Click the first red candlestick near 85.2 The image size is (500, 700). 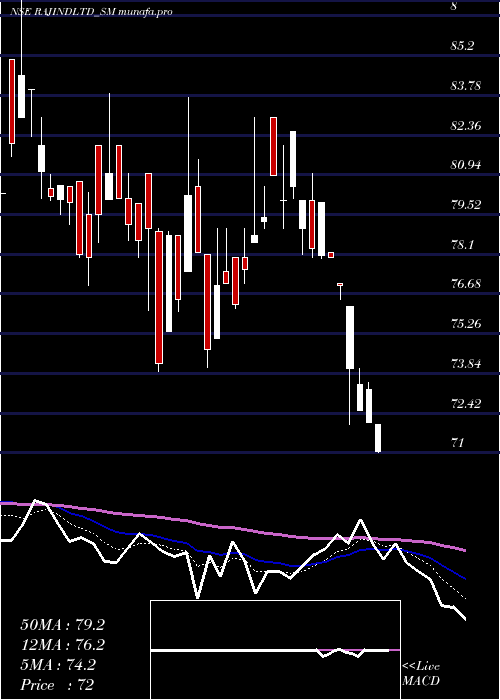click(x=12, y=101)
